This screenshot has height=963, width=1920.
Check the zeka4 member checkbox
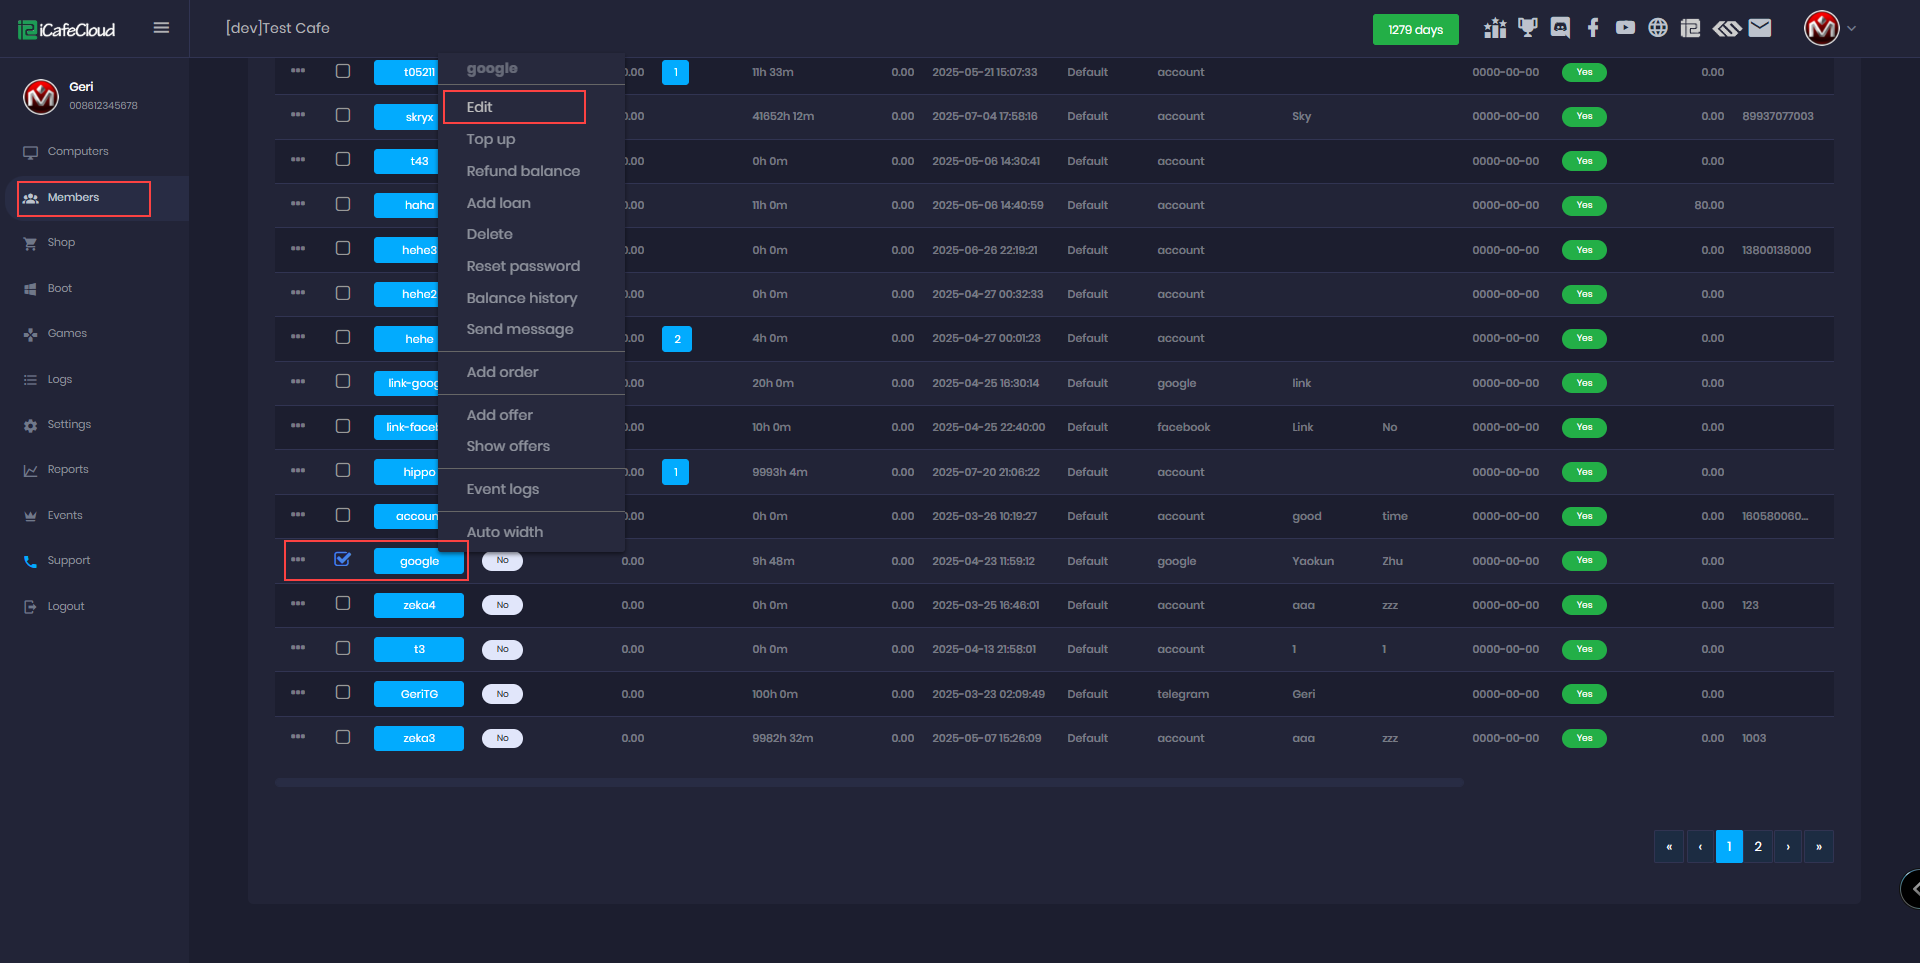pos(343,604)
